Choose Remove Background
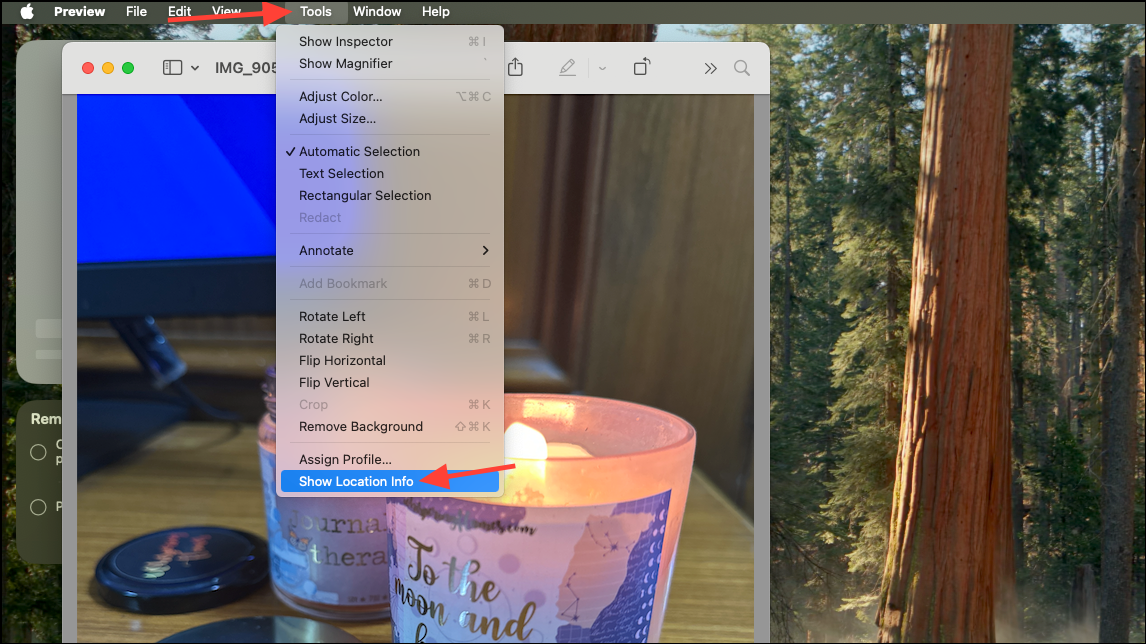This screenshot has width=1146, height=644. tap(390, 426)
